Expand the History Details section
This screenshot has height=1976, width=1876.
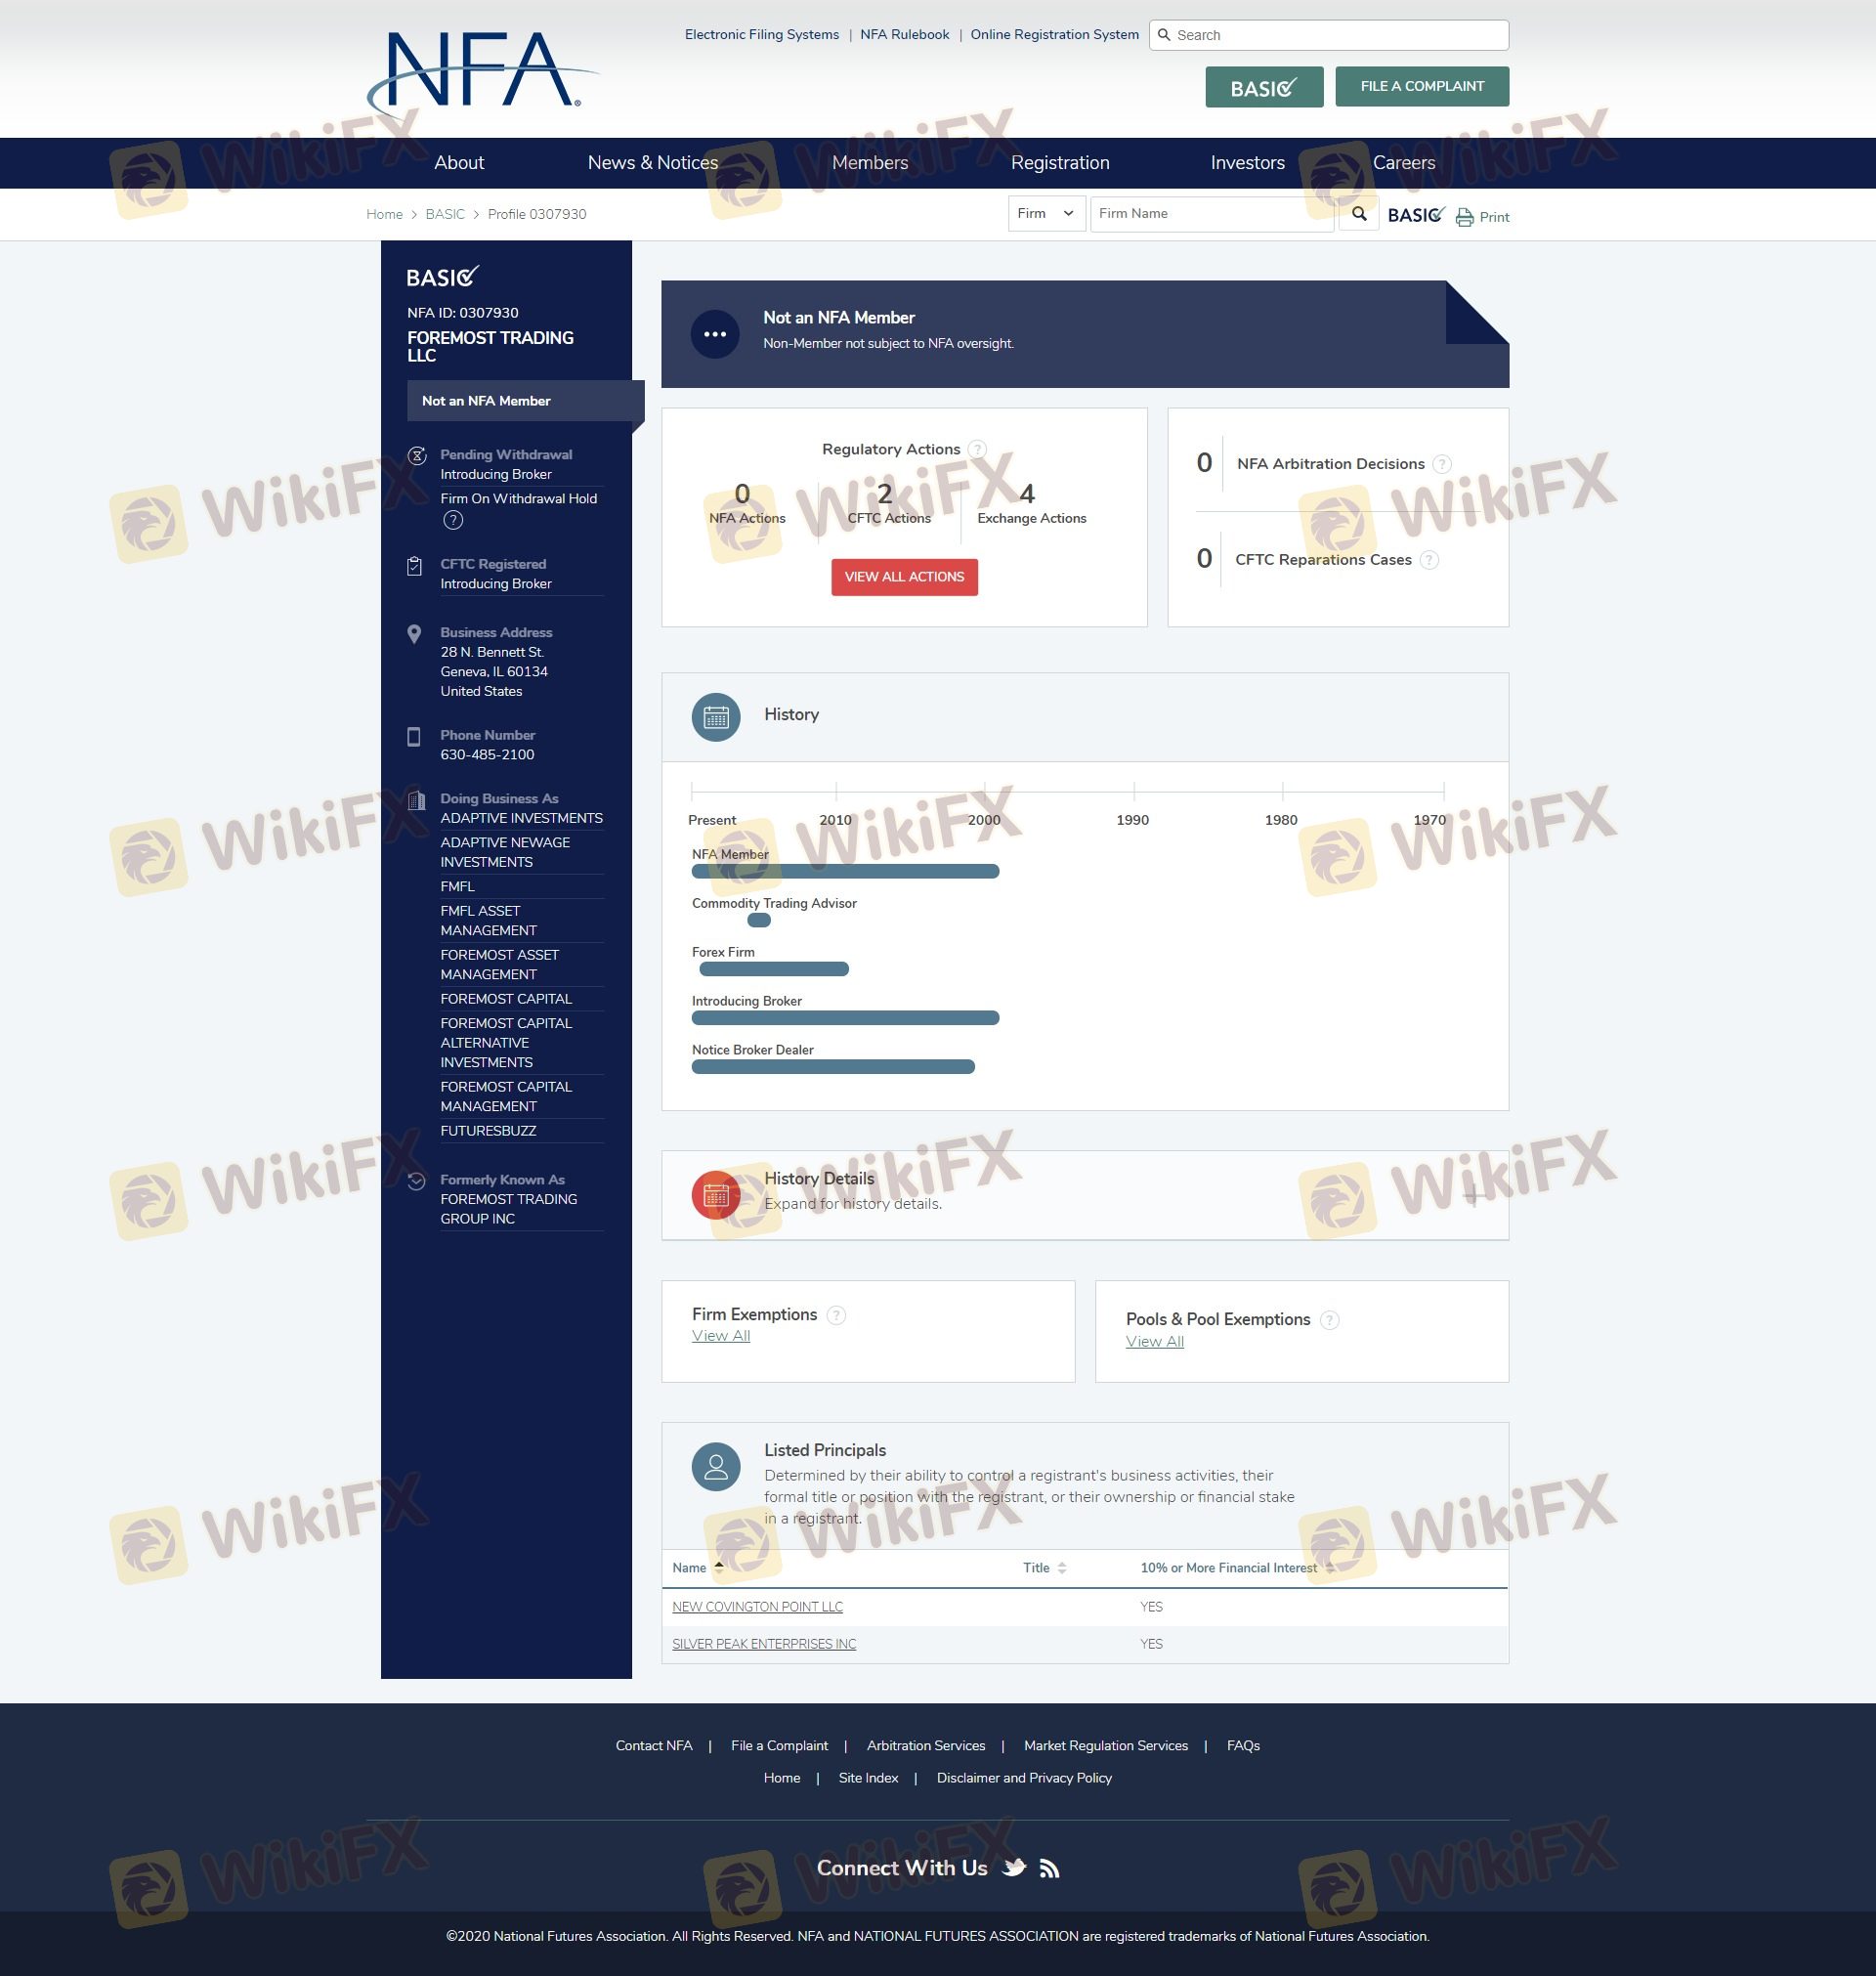1472,1195
